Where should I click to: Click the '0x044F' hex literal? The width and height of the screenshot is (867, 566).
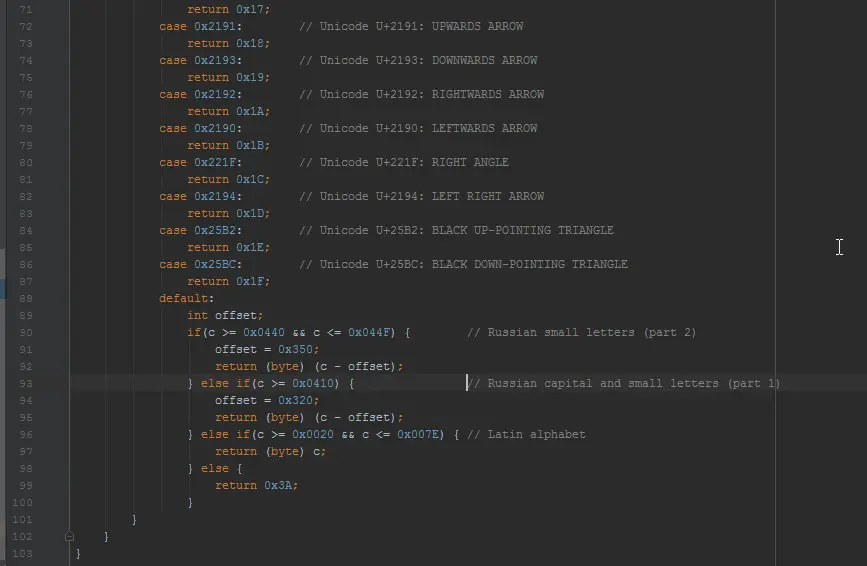[x=368, y=333]
